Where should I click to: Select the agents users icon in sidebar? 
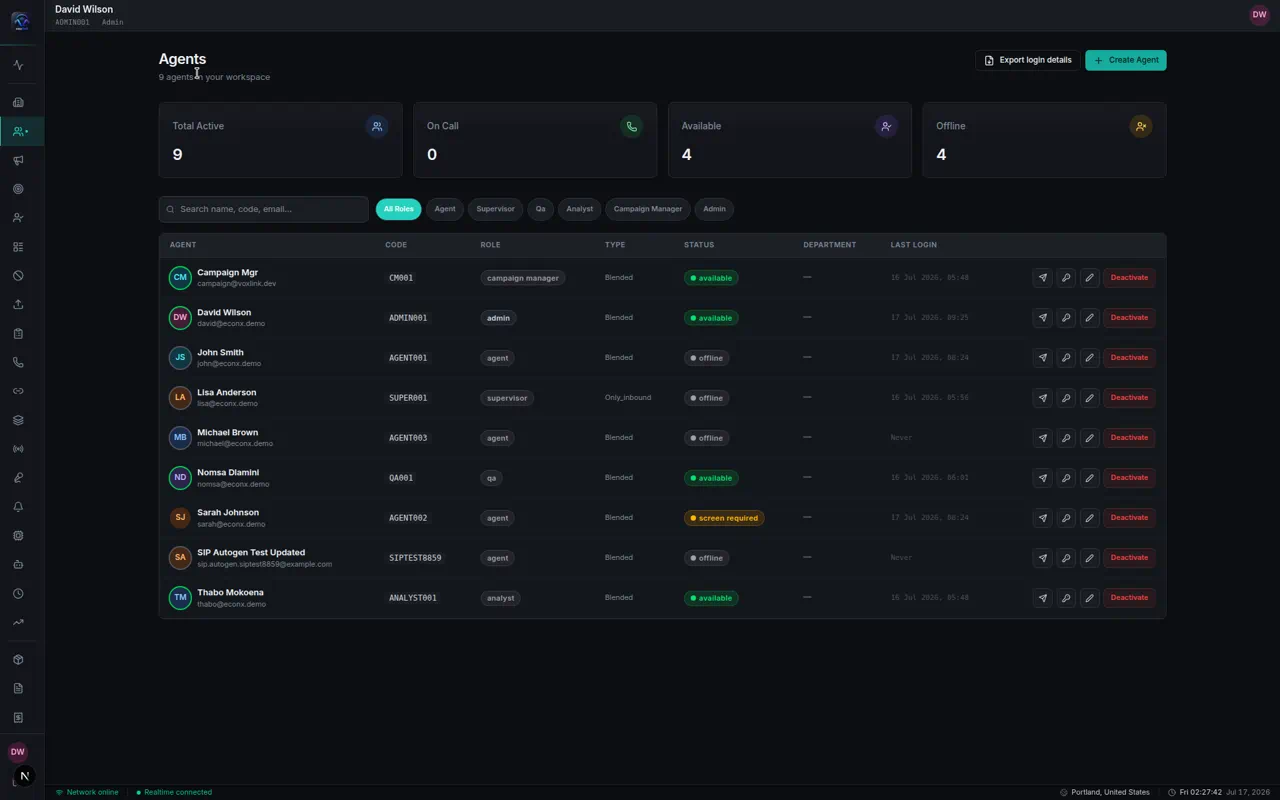tap(20, 131)
